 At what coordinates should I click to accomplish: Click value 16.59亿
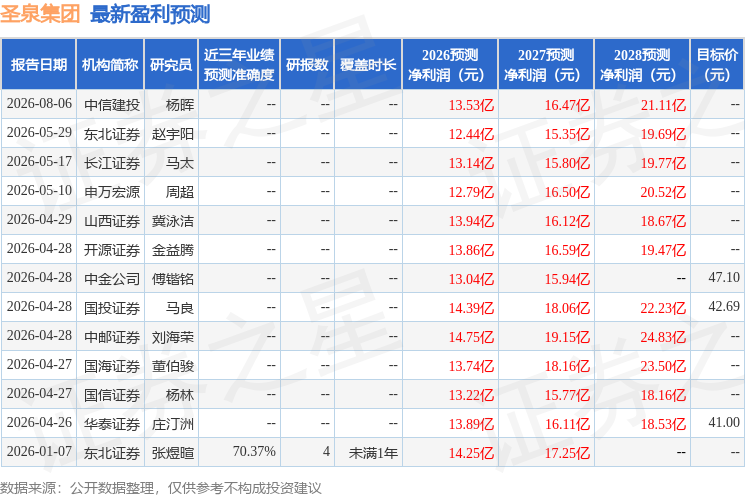click(567, 250)
